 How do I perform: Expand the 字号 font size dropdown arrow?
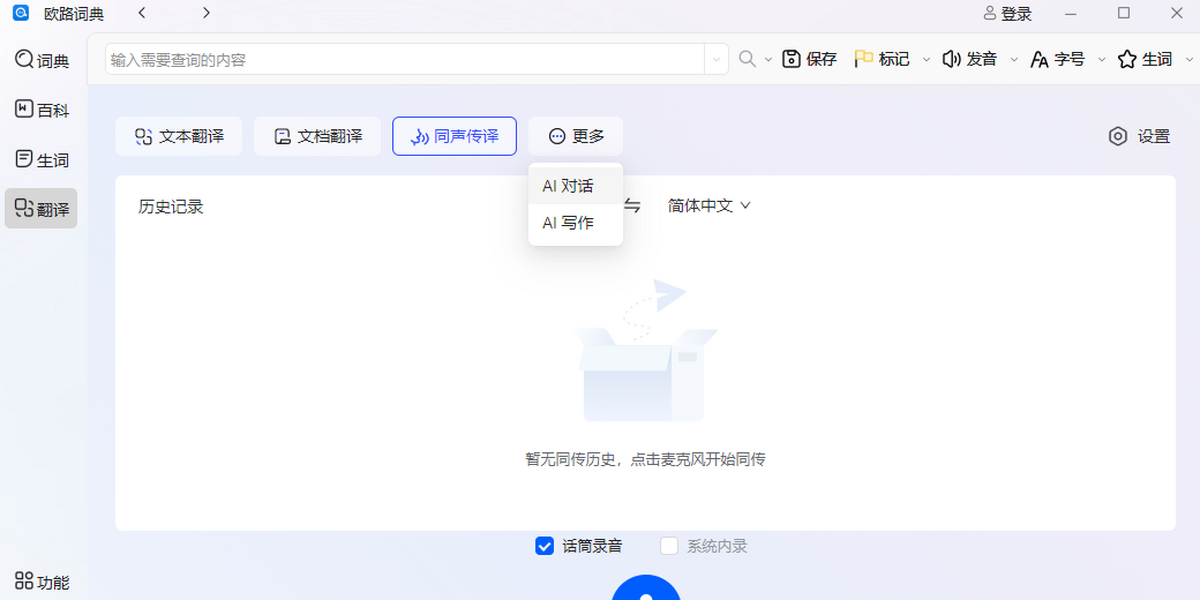(1102, 60)
